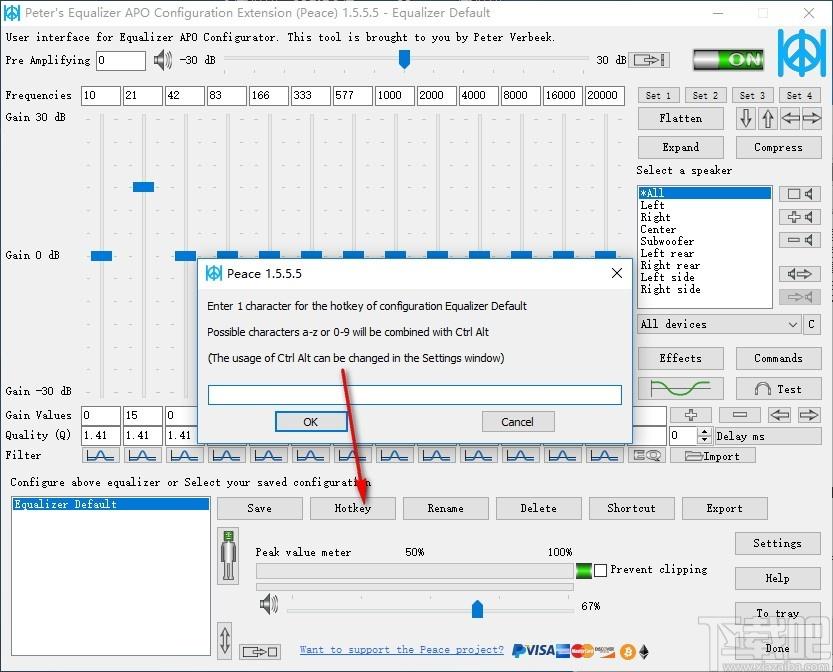The width and height of the screenshot is (833, 672).
Task: Click the To tray button
Action: 778,614
